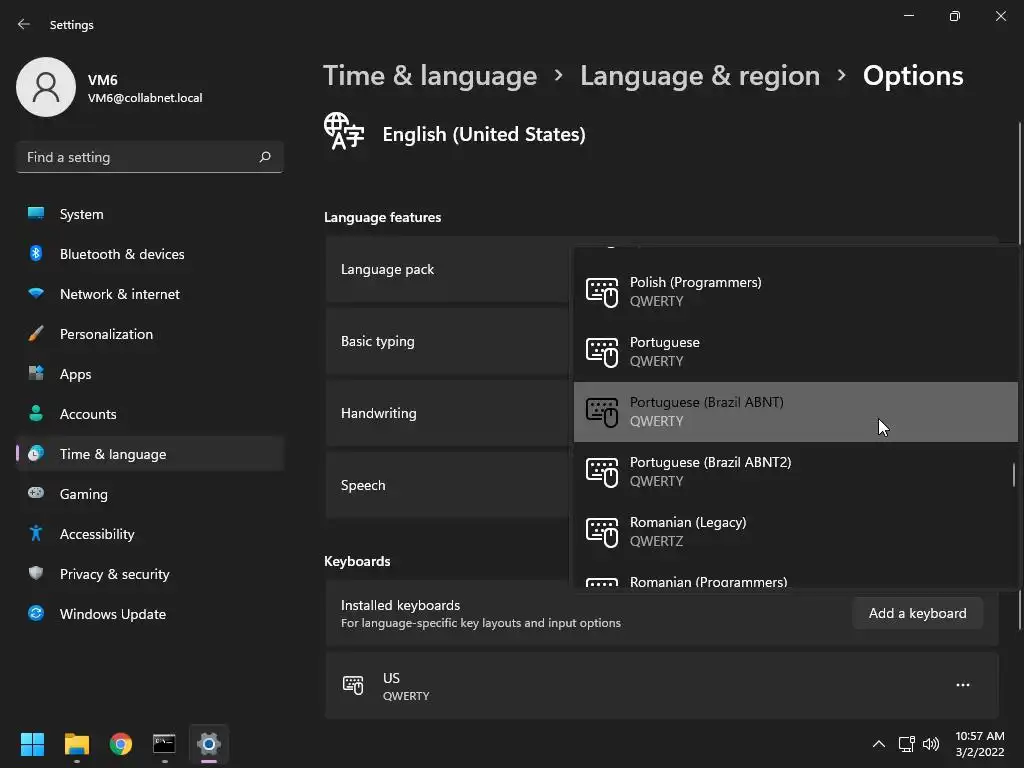Open the US keyboard more options menu
The image size is (1024, 768).
962,685
